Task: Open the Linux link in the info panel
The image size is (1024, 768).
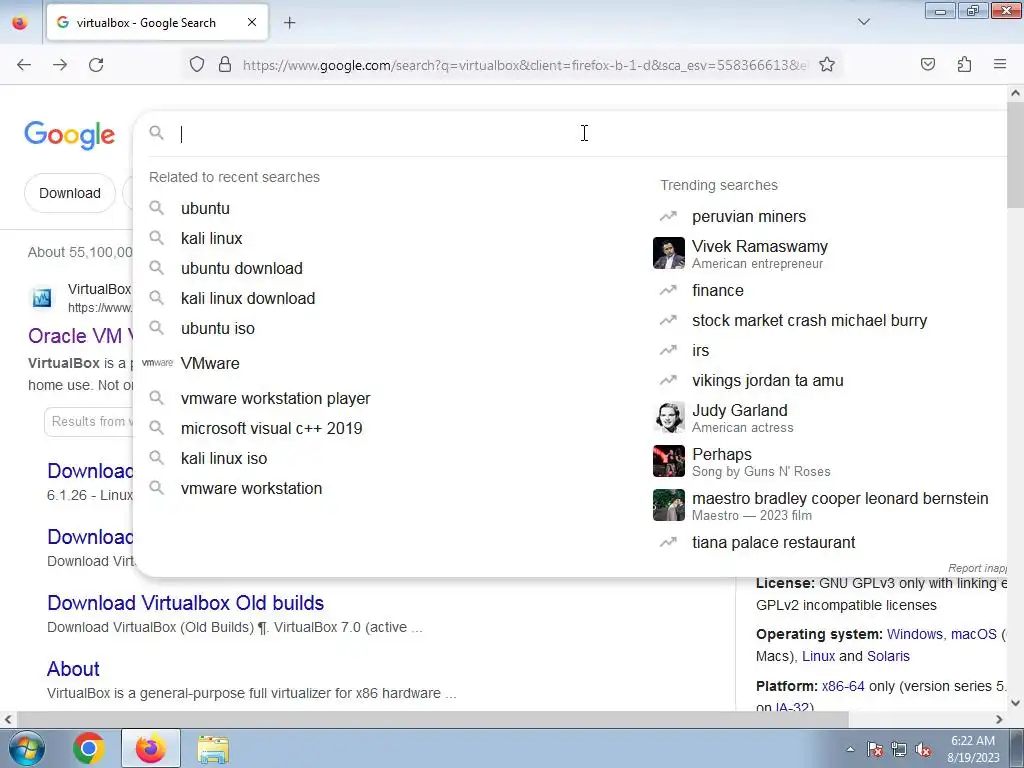Action: tap(818, 656)
